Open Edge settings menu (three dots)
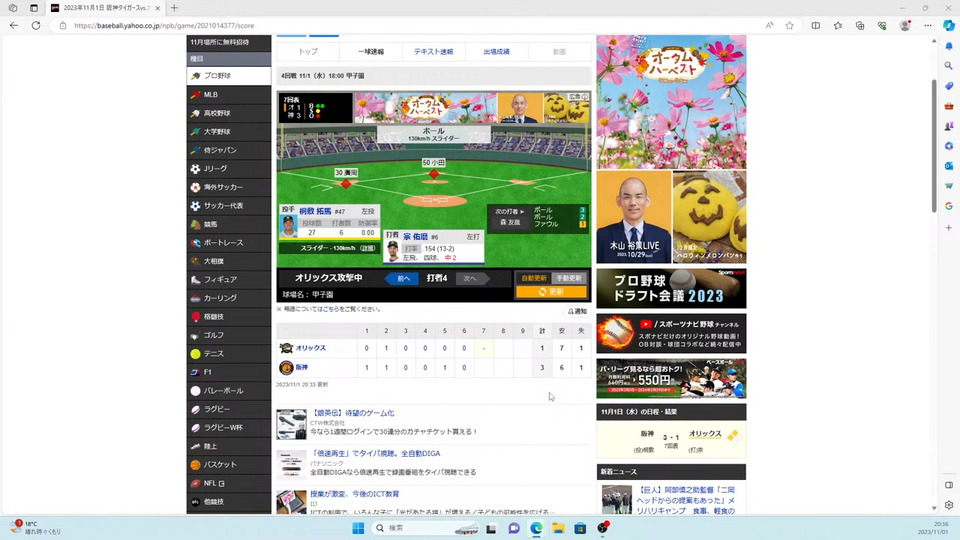960x540 pixels. tap(928, 26)
